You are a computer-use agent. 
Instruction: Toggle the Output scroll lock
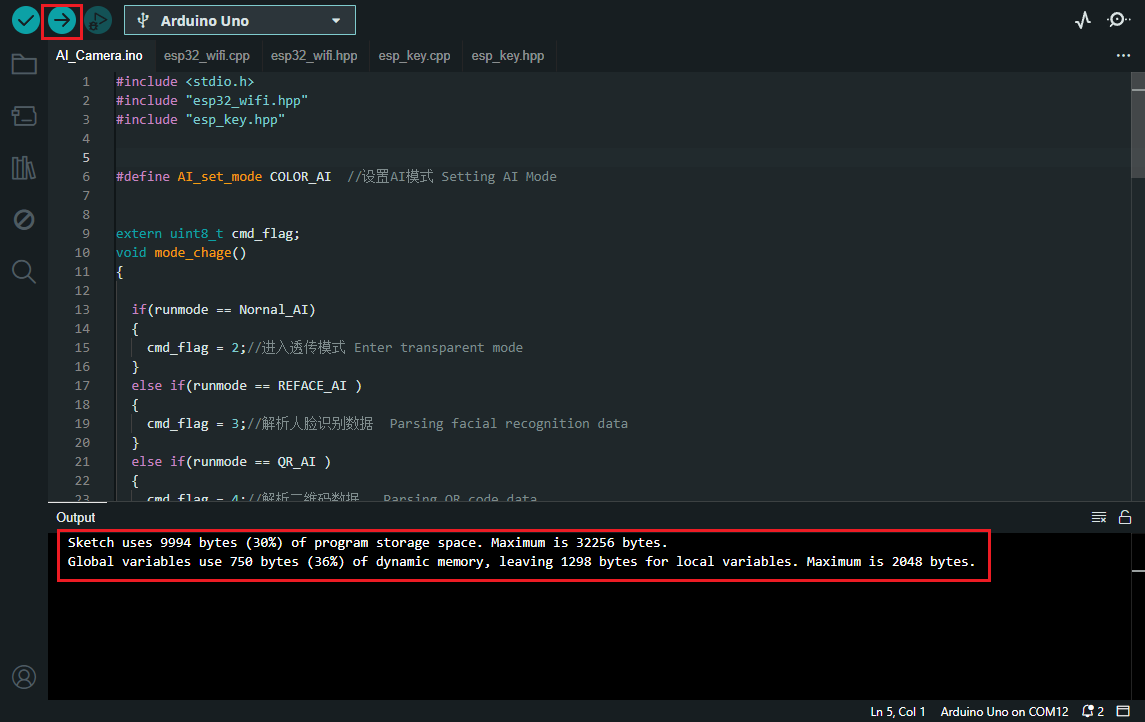pos(1125,517)
